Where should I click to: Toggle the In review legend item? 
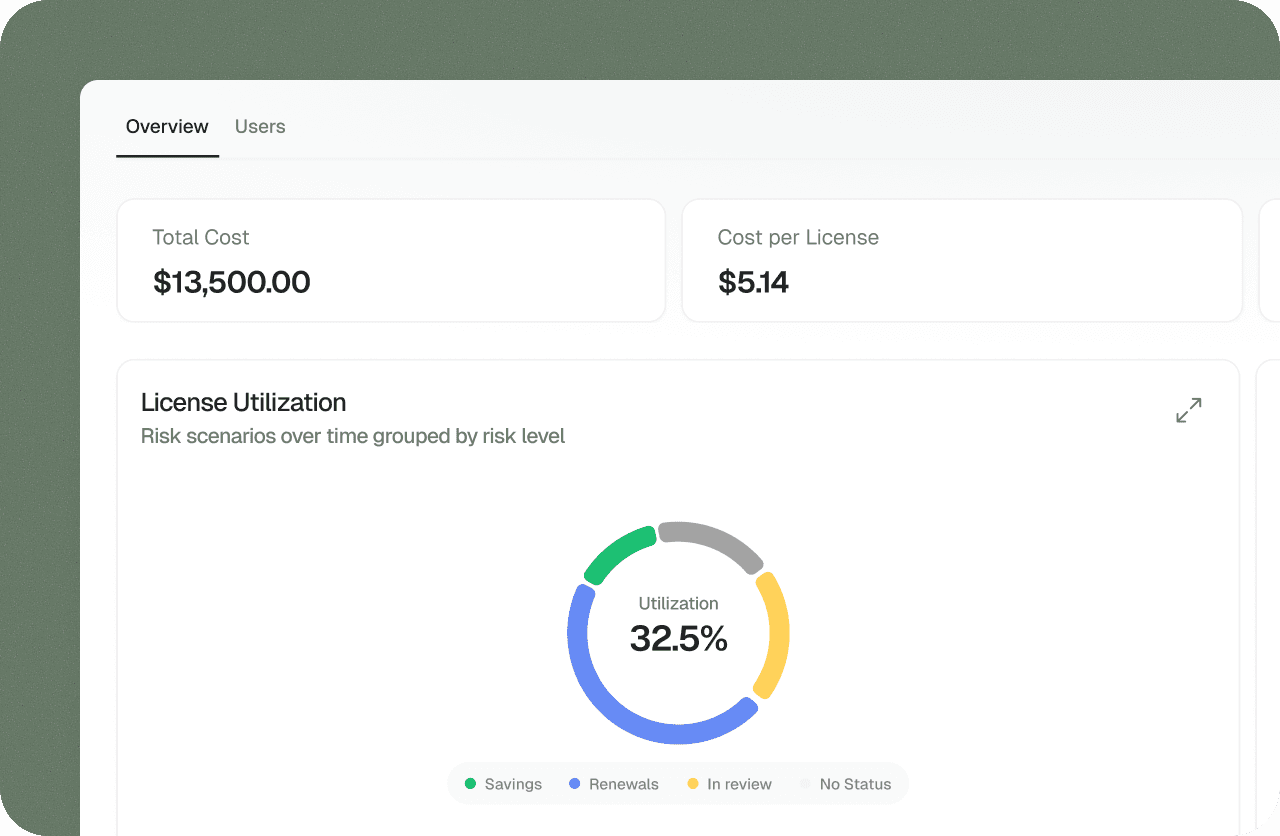(x=729, y=784)
